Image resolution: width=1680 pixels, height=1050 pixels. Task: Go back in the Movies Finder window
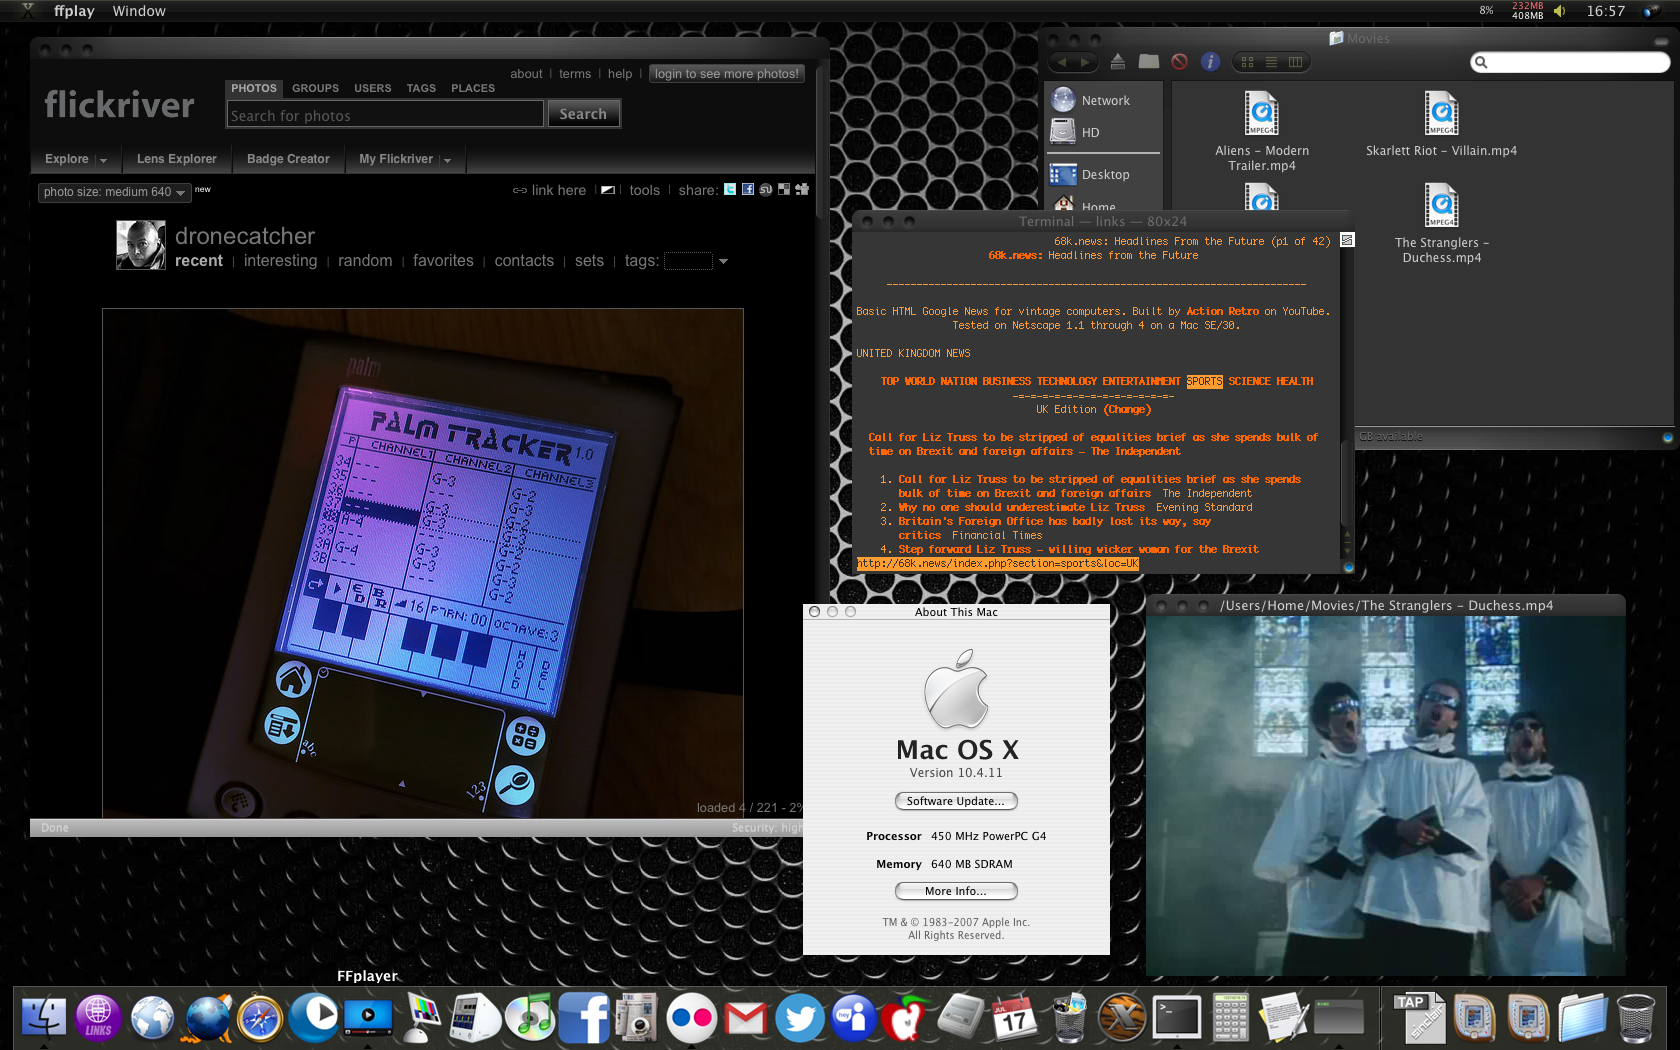pos(1062,62)
